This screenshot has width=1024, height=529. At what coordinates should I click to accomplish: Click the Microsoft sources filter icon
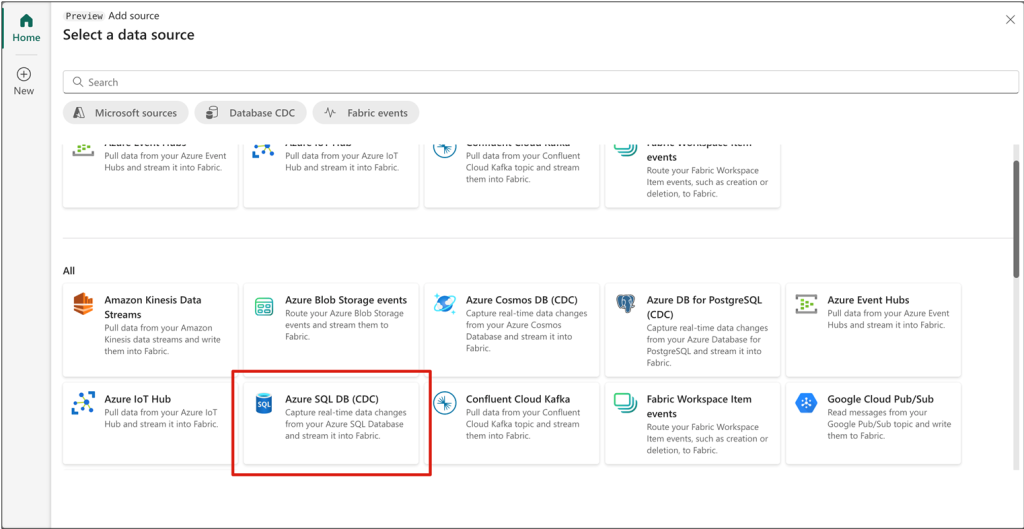[x=79, y=113]
